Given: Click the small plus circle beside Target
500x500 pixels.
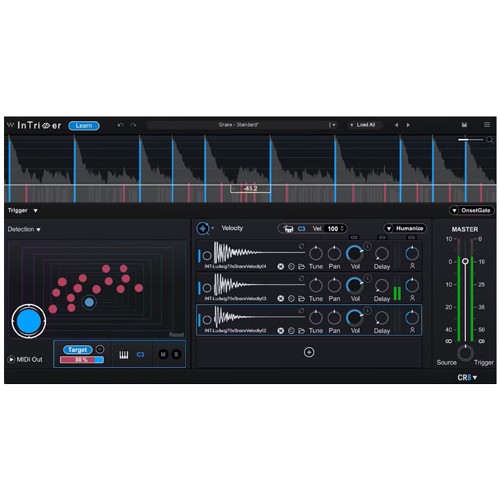Looking at the screenshot, I should point(100,349).
